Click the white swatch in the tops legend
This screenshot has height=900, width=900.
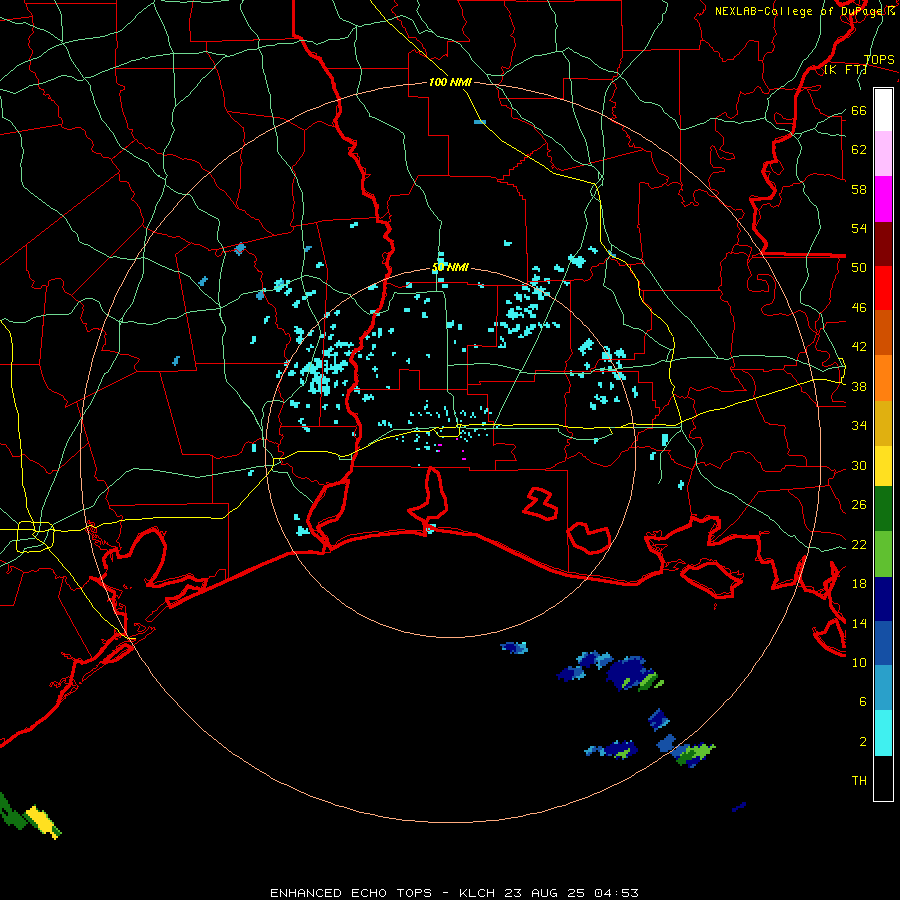click(883, 110)
